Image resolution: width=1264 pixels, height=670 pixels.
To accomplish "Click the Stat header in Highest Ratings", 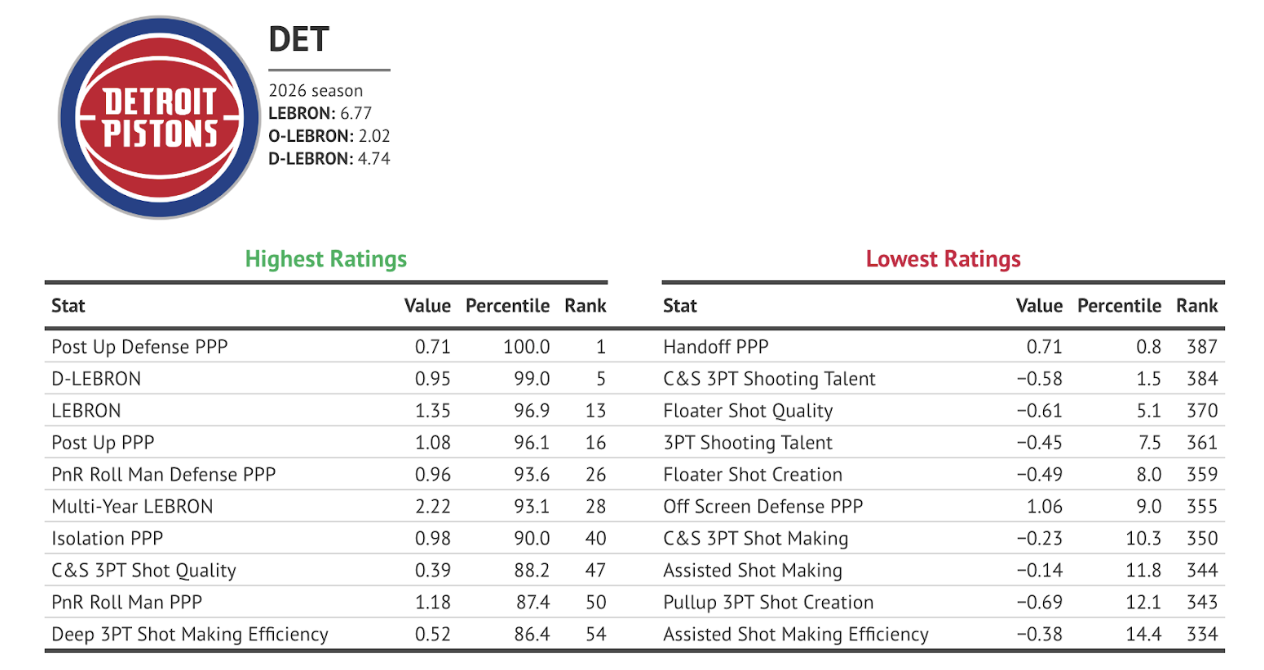I will [x=69, y=306].
